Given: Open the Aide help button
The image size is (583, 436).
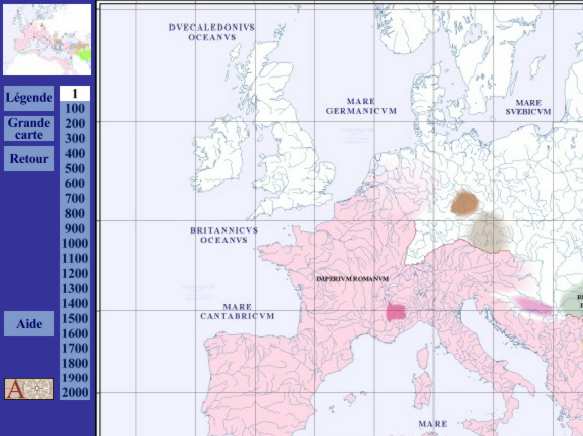Looking at the screenshot, I should pos(29,324).
